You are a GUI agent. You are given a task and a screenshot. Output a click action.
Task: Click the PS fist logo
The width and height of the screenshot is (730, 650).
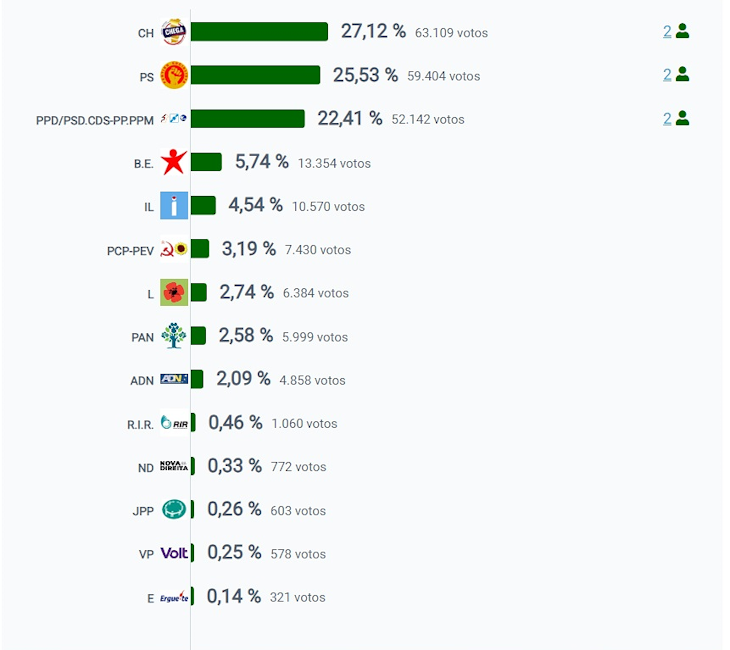pyautogui.click(x=174, y=75)
